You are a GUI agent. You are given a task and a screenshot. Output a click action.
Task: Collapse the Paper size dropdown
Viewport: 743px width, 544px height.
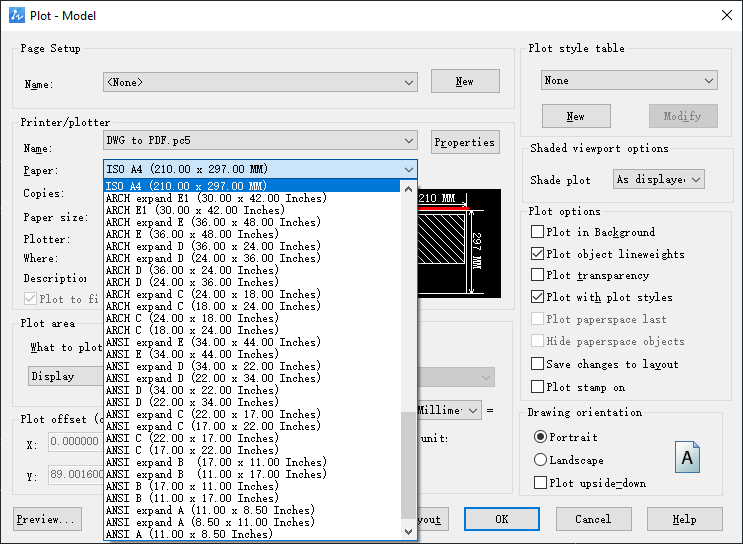click(x=260, y=169)
